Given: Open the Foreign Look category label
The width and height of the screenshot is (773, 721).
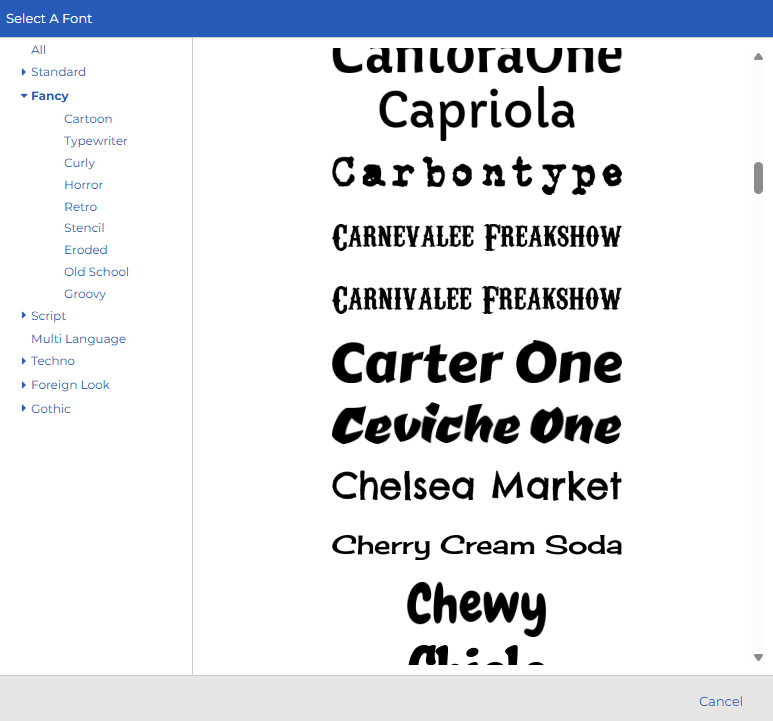Looking at the screenshot, I should (70, 385).
